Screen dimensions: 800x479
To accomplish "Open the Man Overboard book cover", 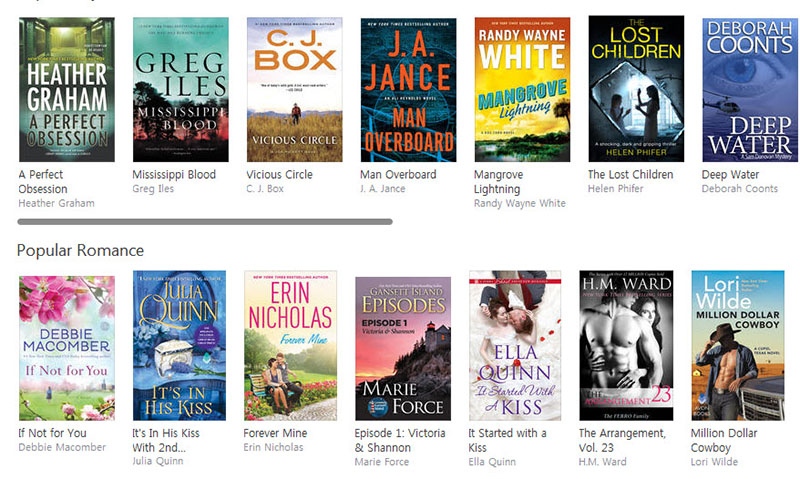I will [x=408, y=90].
